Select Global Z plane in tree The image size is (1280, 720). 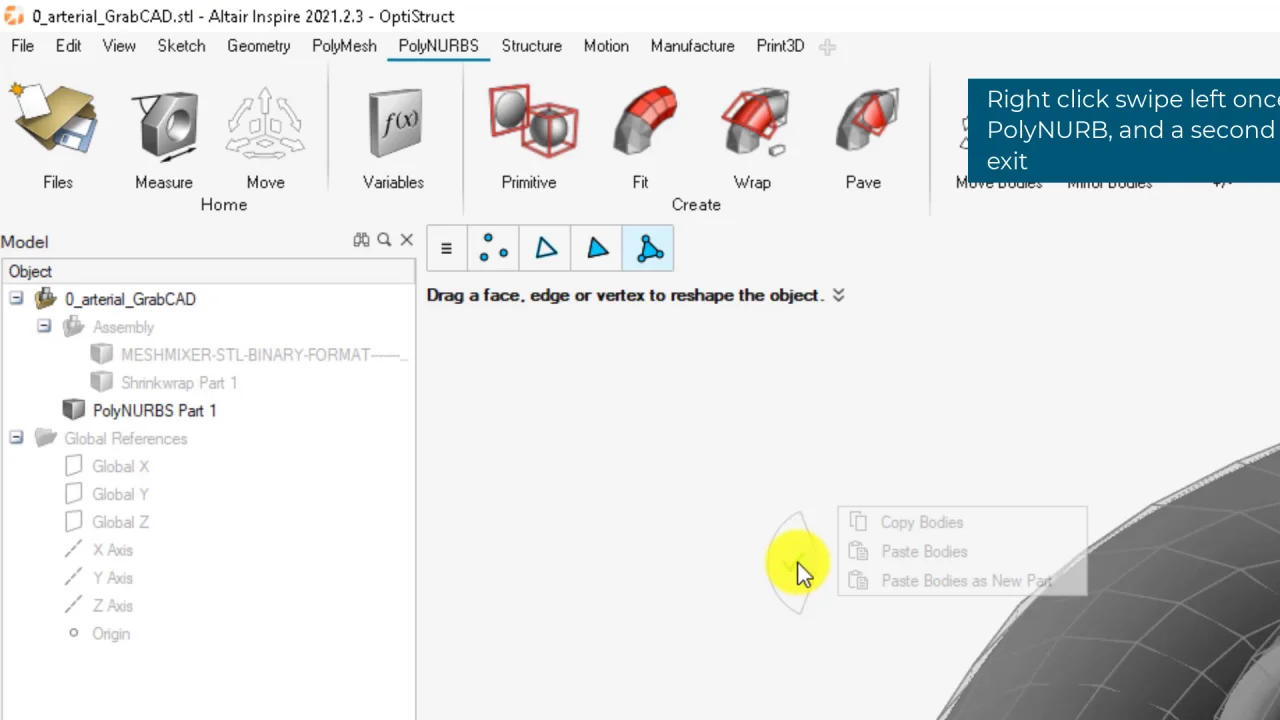coord(120,522)
